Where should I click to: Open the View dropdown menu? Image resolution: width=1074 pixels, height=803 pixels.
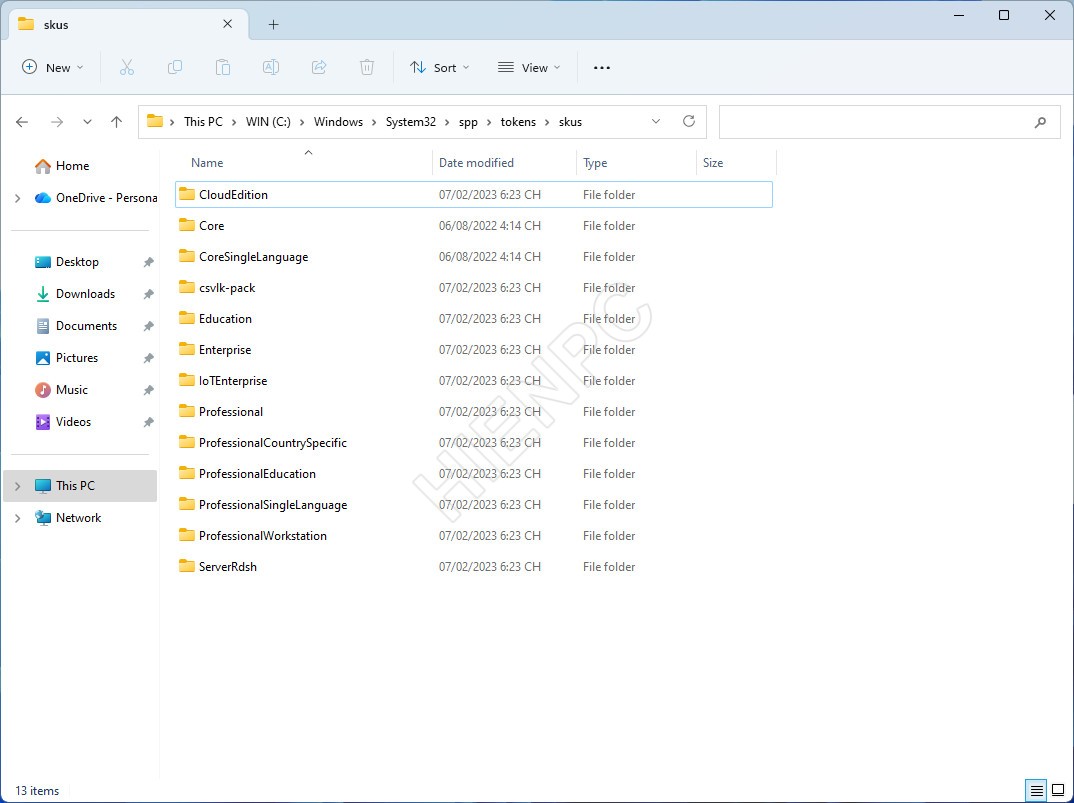coord(529,67)
